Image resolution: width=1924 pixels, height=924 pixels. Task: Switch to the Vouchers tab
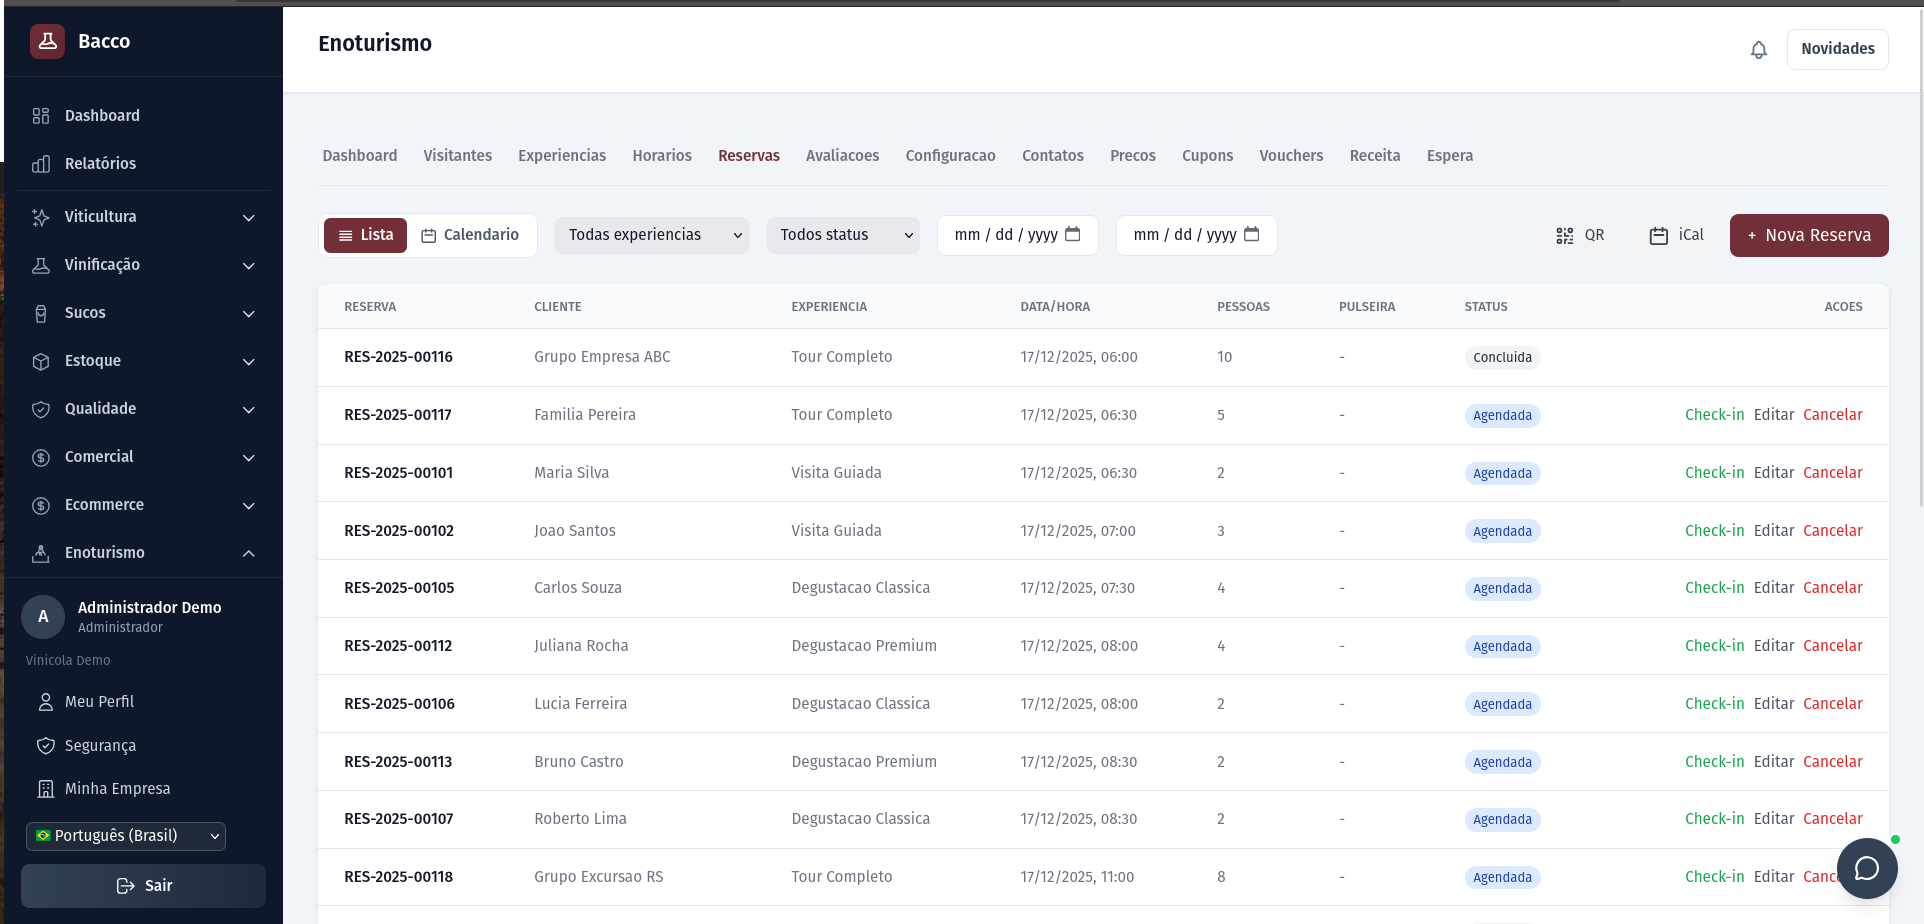[1290, 156]
